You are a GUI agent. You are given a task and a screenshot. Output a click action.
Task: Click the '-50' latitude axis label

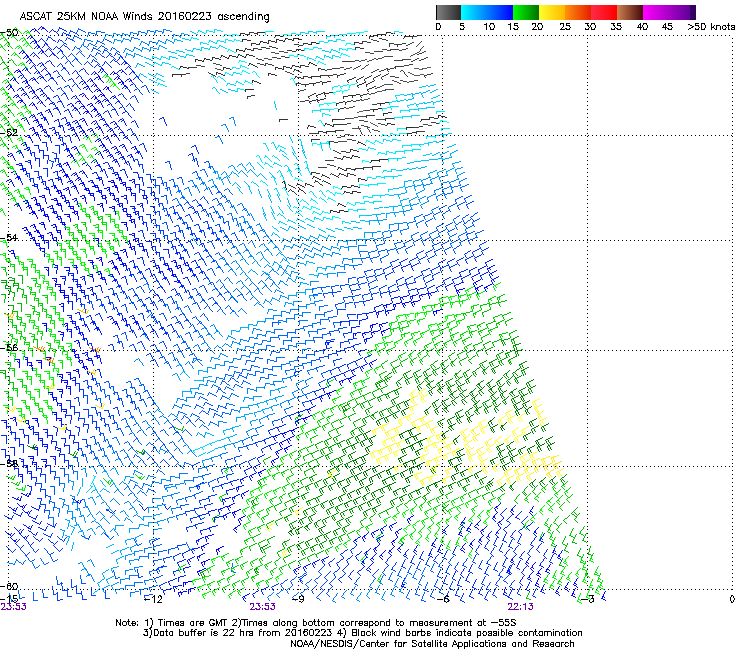9,33
